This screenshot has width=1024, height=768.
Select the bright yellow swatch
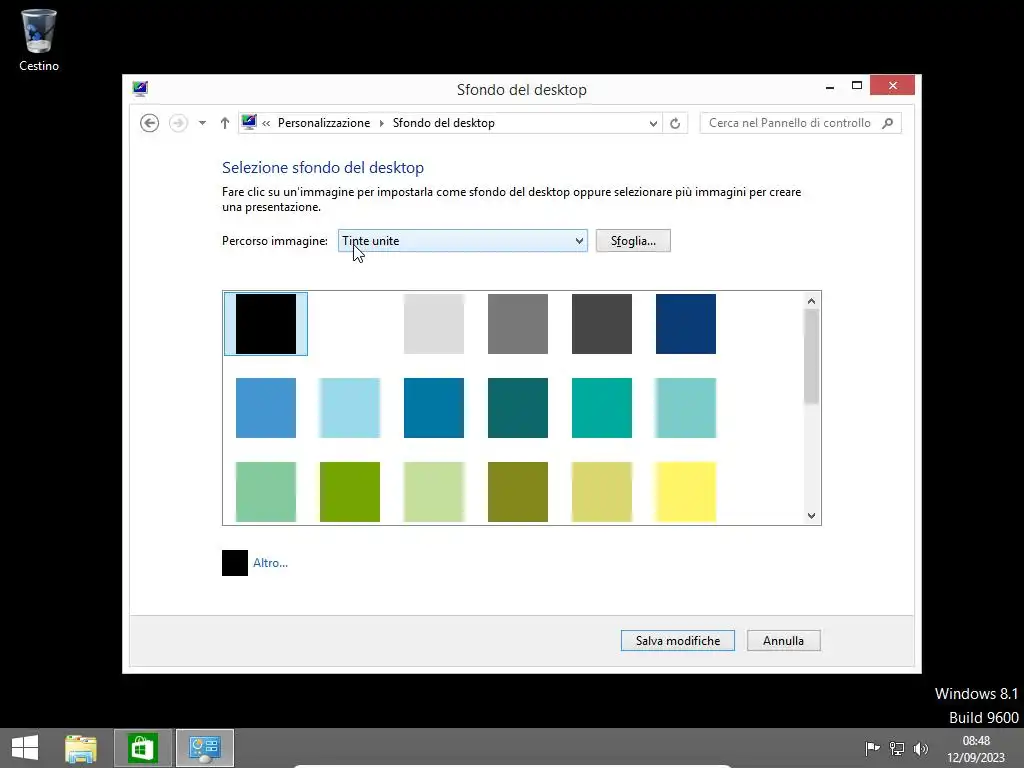[x=686, y=492]
